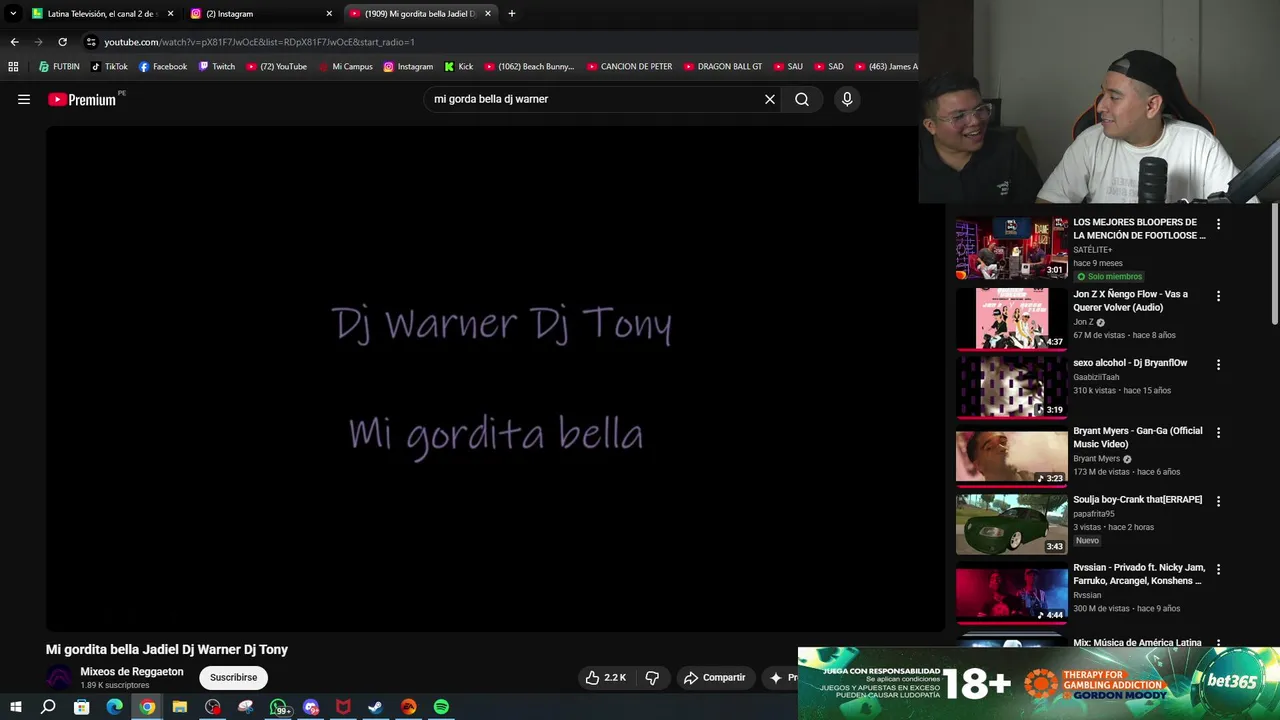Close the Latina Televisión tab
The height and width of the screenshot is (720, 1280).
170,14
